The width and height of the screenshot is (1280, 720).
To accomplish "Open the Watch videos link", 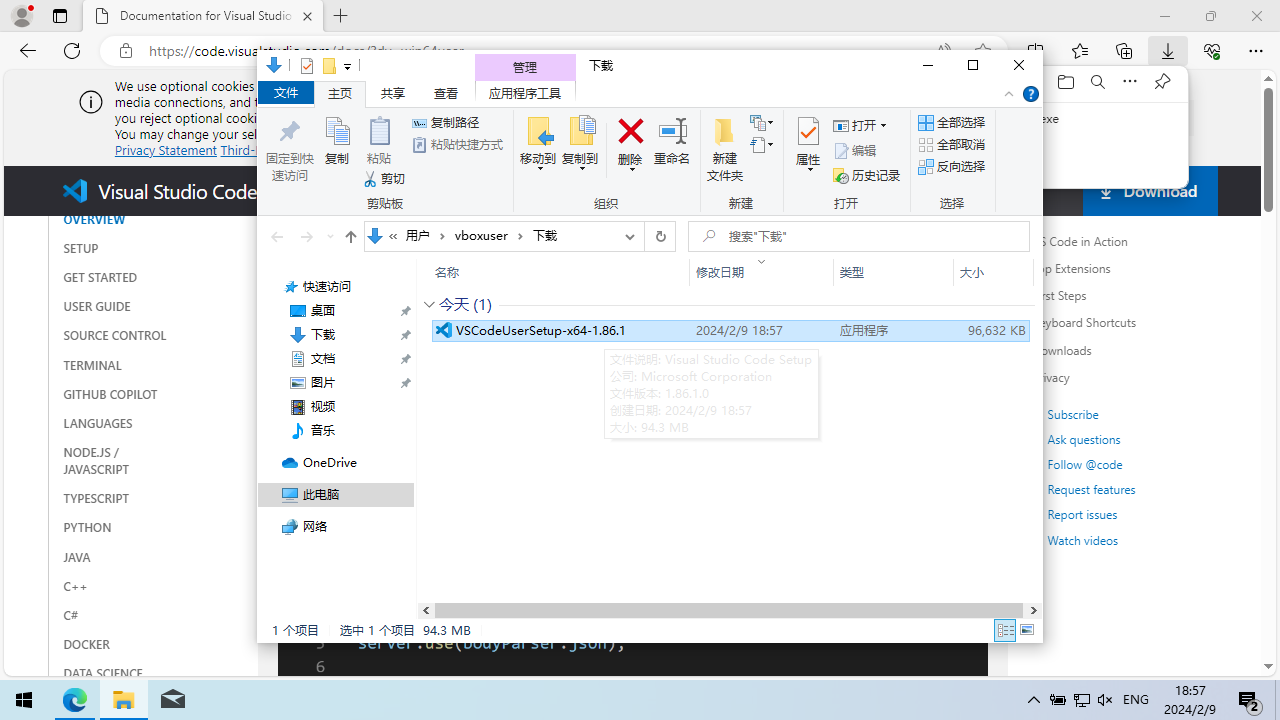I will pyautogui.click(x=1082, y=541).
